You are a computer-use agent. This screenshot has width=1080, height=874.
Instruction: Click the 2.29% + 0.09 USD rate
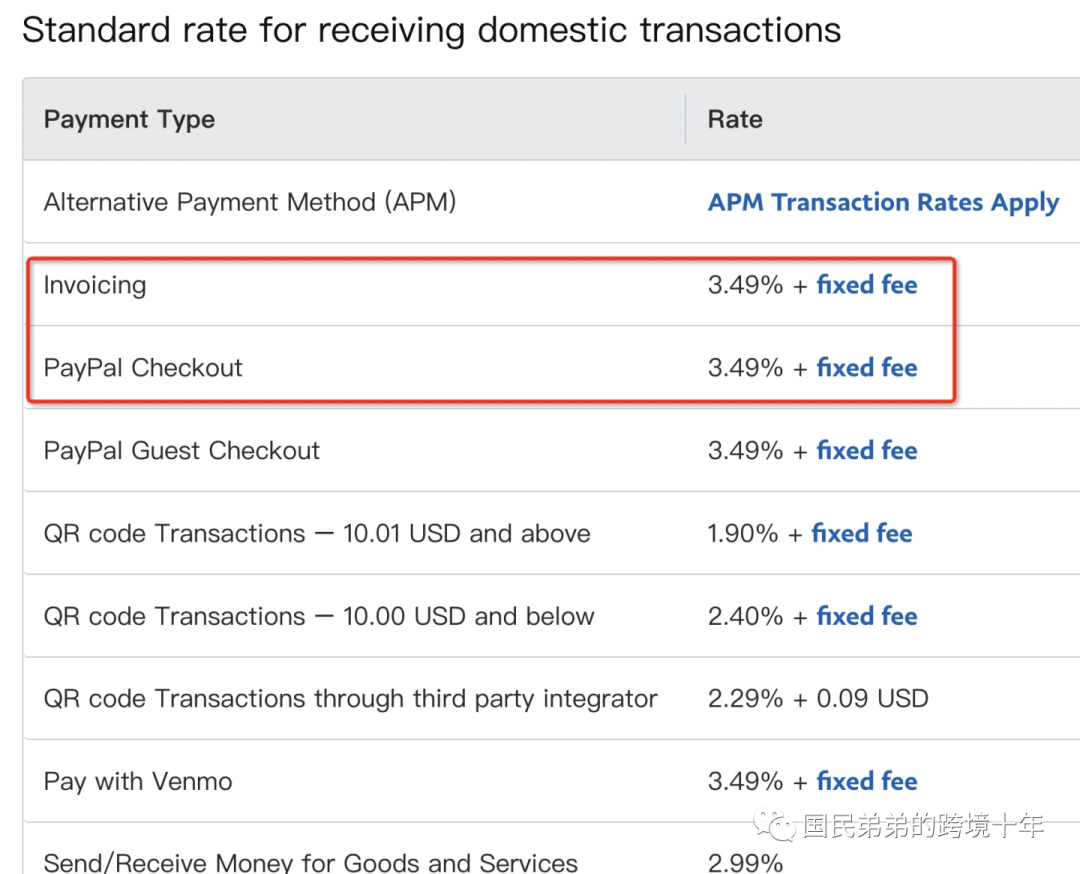(818, 699)
